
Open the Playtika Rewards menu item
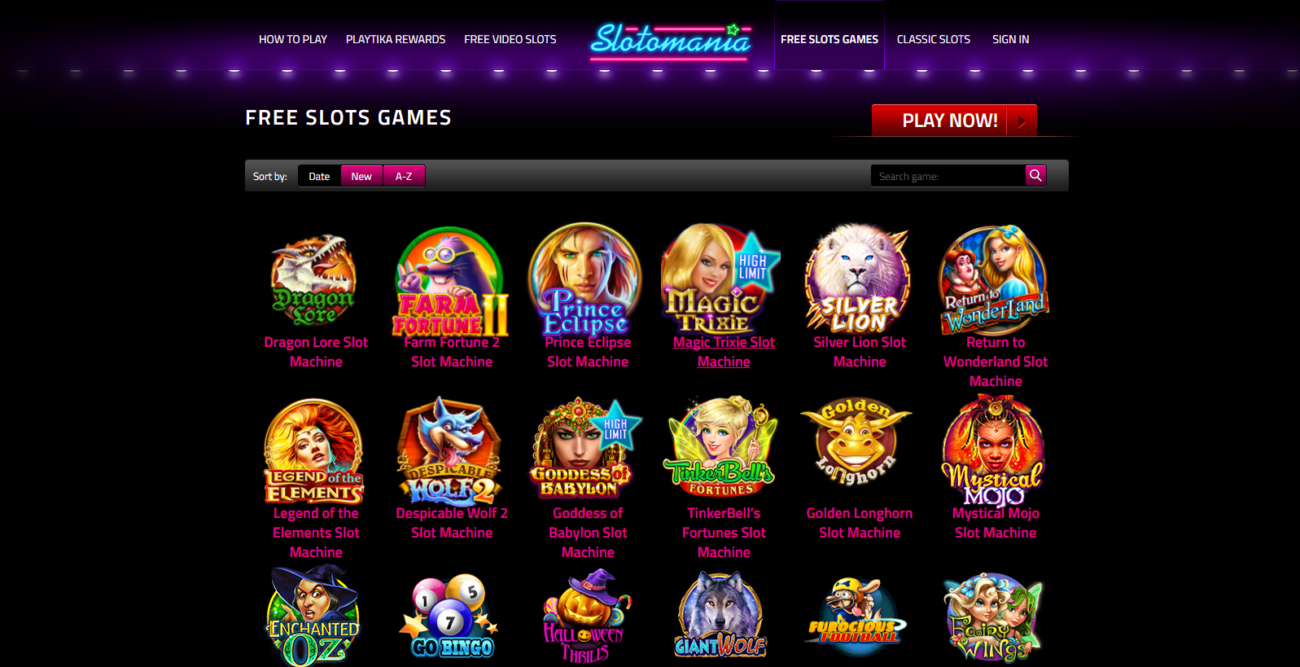click(395, 39)
